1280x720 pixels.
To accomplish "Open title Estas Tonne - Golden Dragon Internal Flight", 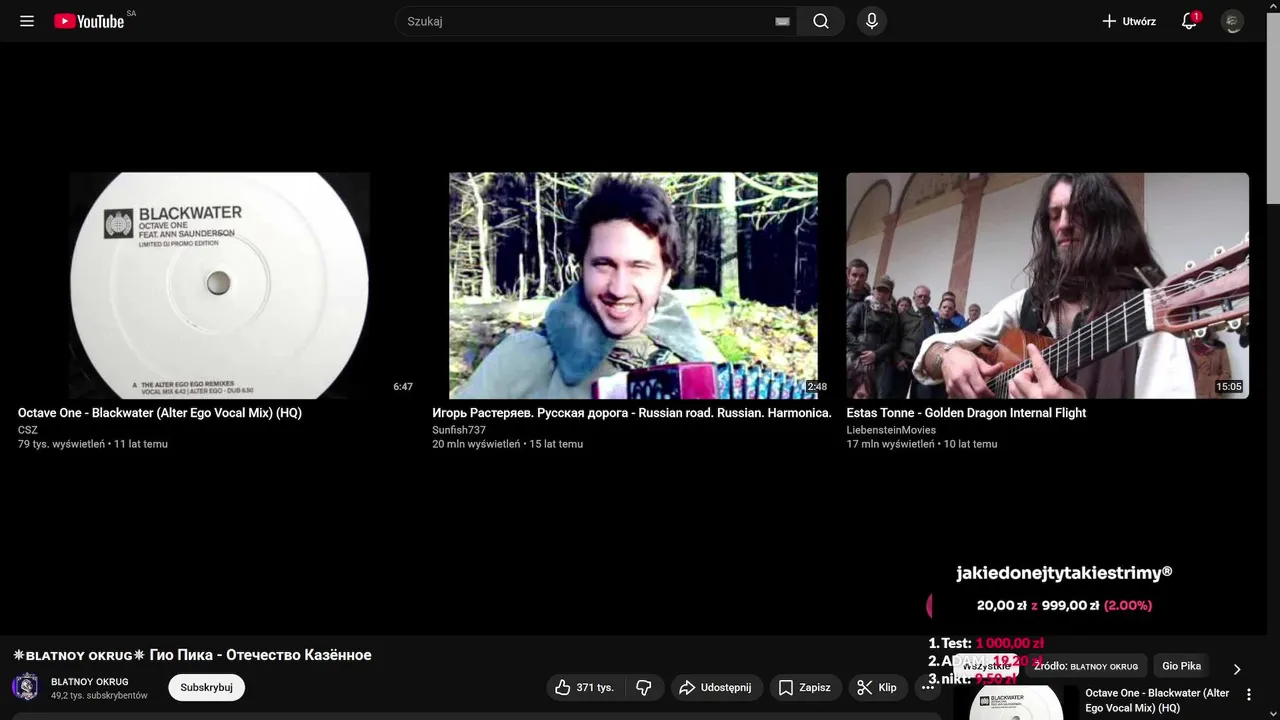I will pos(966,413).
